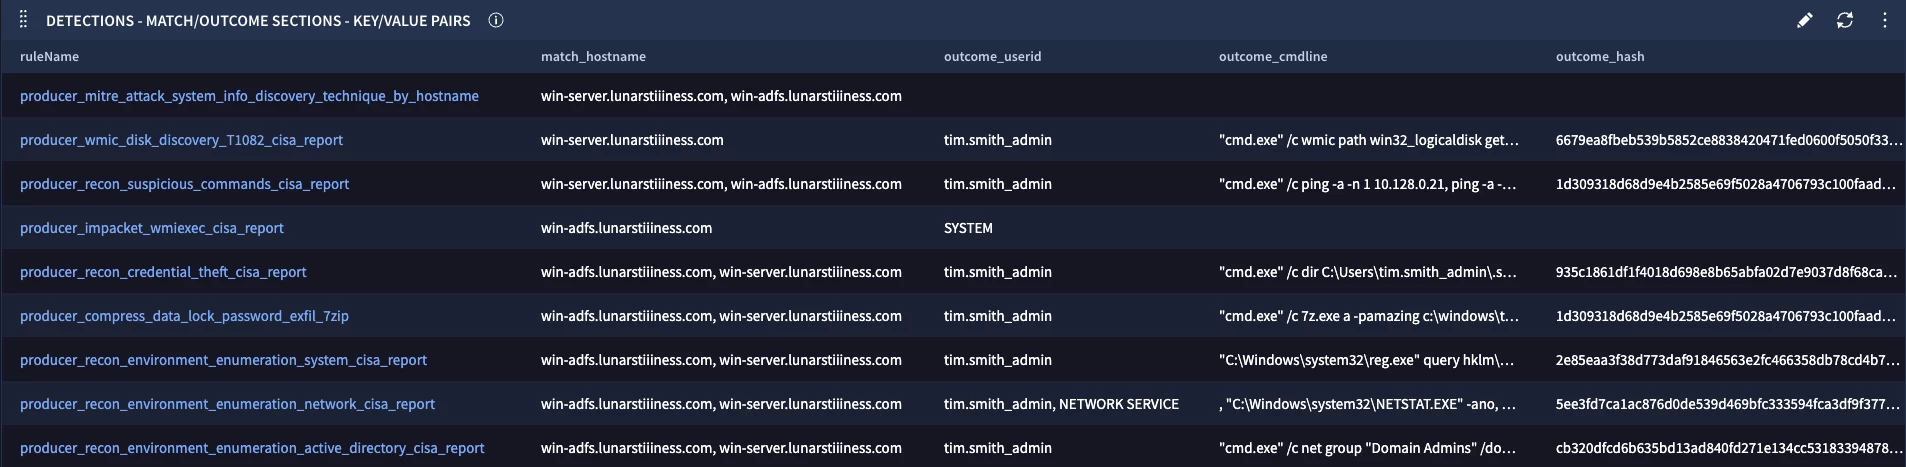Edit the panel with the pencil icon
The height and width of the screenshot is (467, 1906).
1805,20
